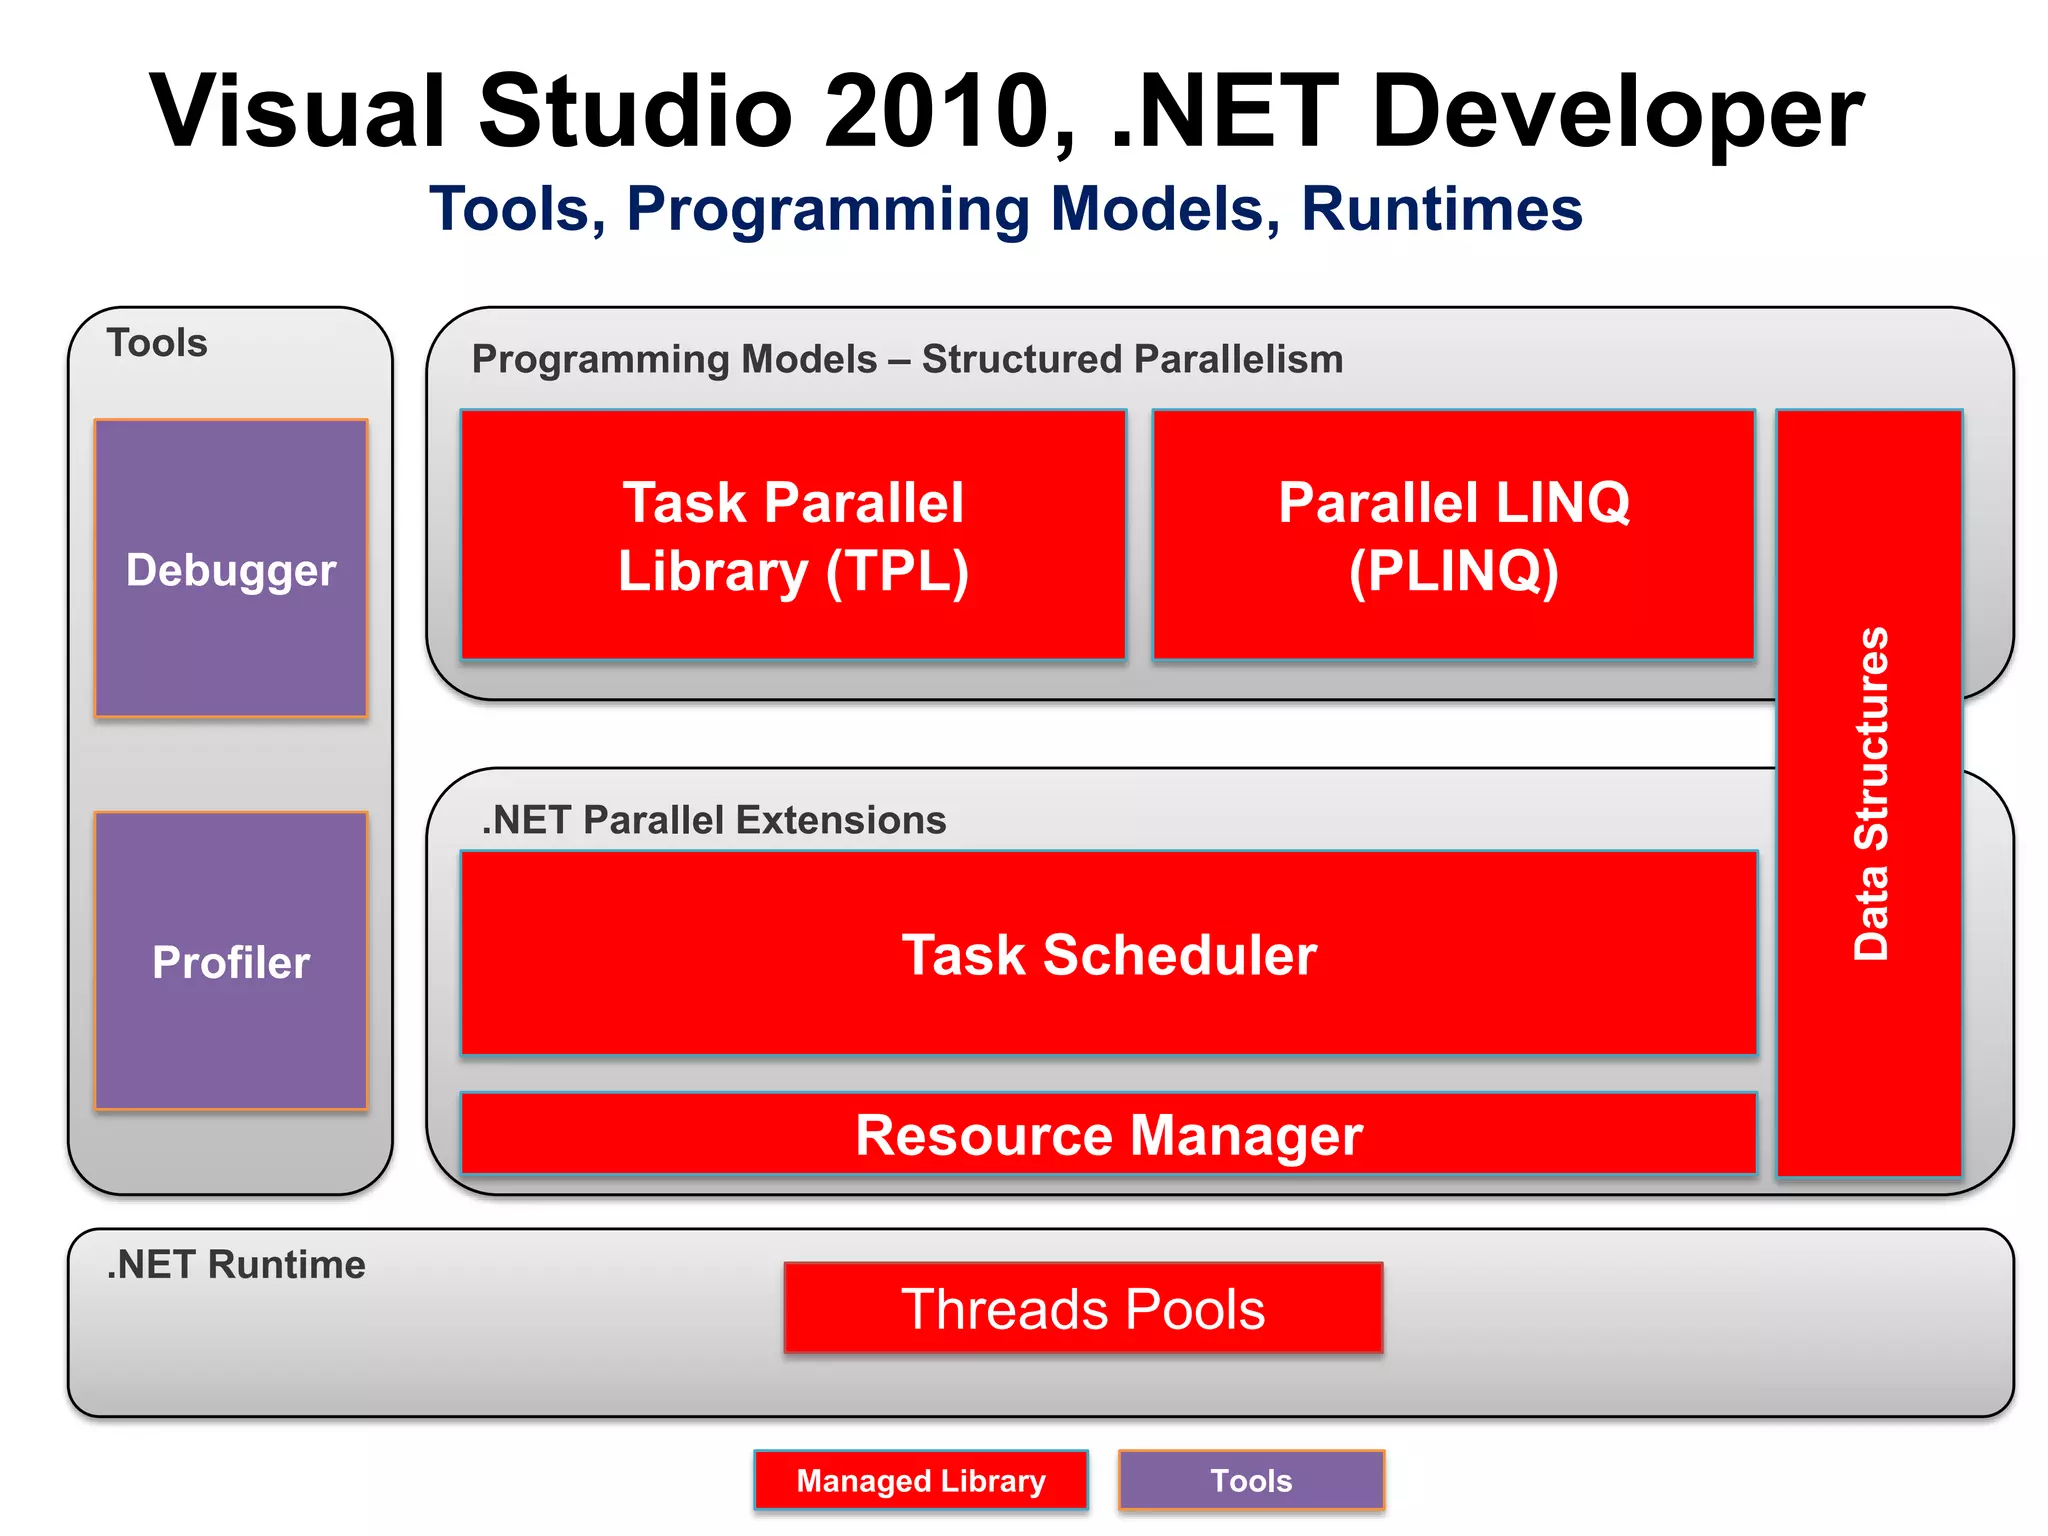Click the purple Tools legend swatch
Image resolution: width=2048 pixels, height=1536 pixels.
click(1252, 1480)
